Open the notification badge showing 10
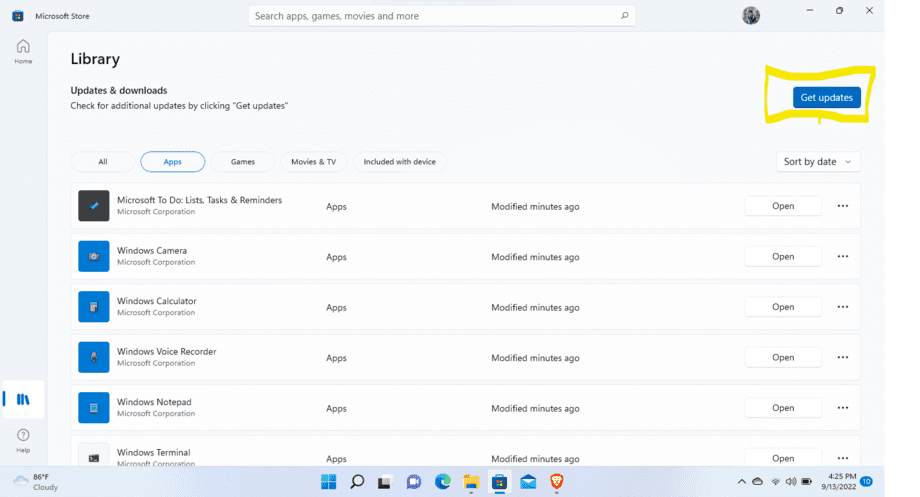 click(866, 482)
